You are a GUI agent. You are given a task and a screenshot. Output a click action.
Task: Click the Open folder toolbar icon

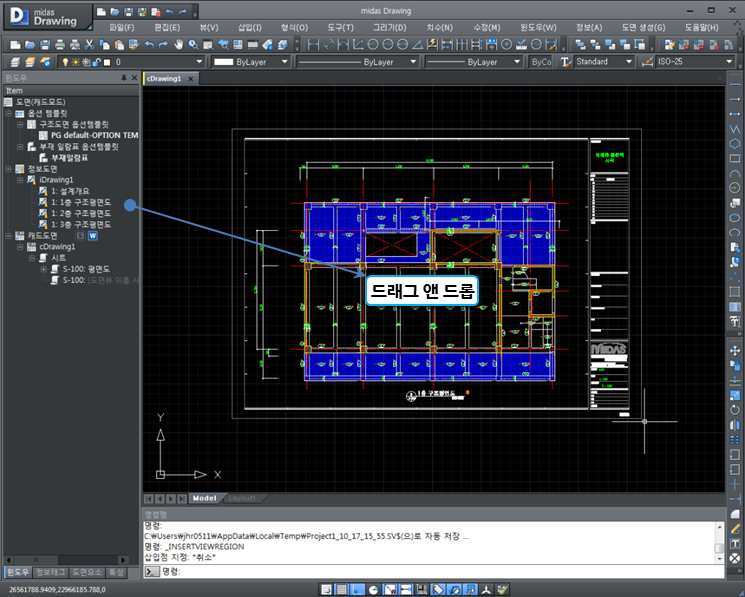(x=30, y=45)
